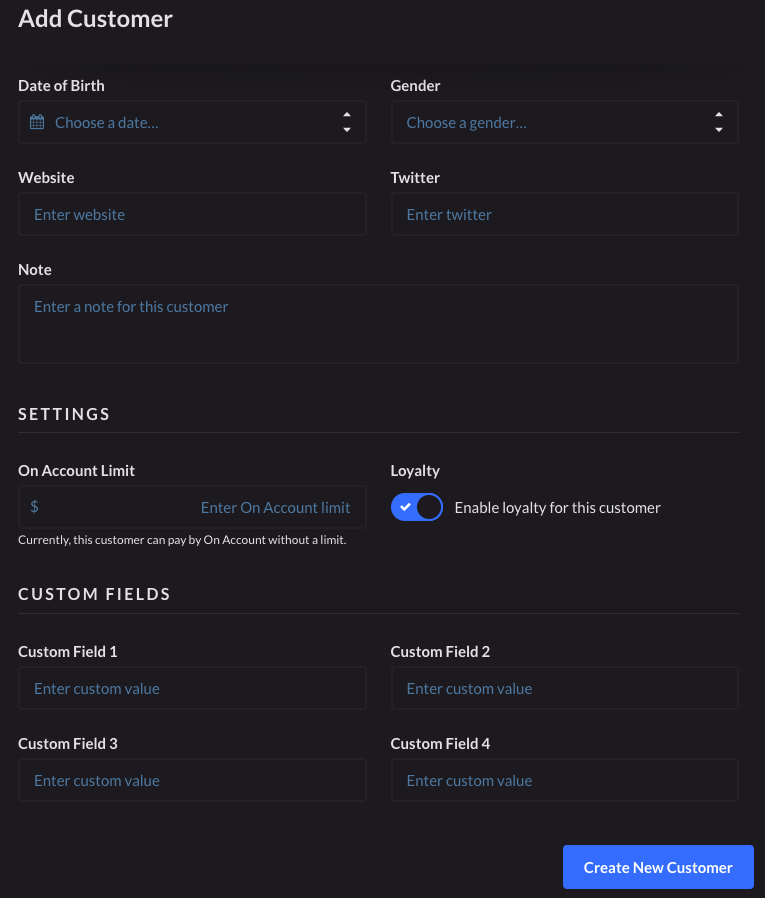Focus the Custom Field 2 input
Image resolution: width=765 pixels, height=898 pixels.
point(565,688)
